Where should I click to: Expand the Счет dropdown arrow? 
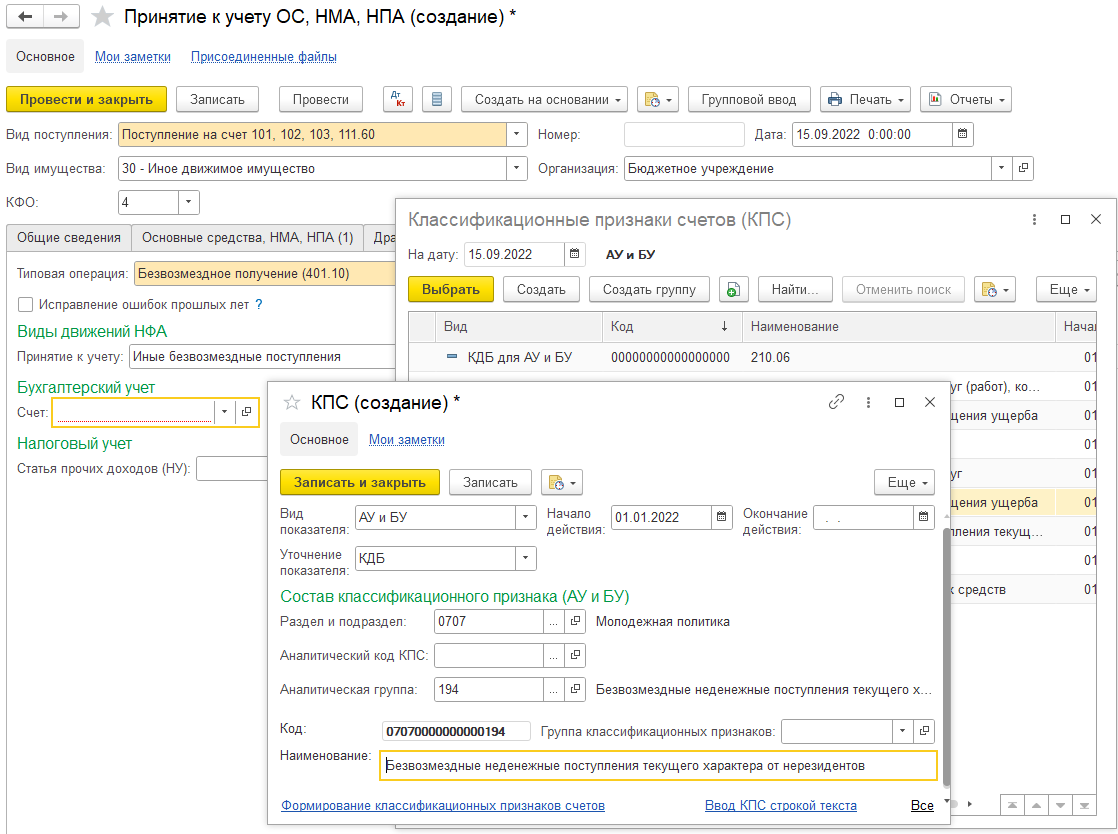[224, 412]
